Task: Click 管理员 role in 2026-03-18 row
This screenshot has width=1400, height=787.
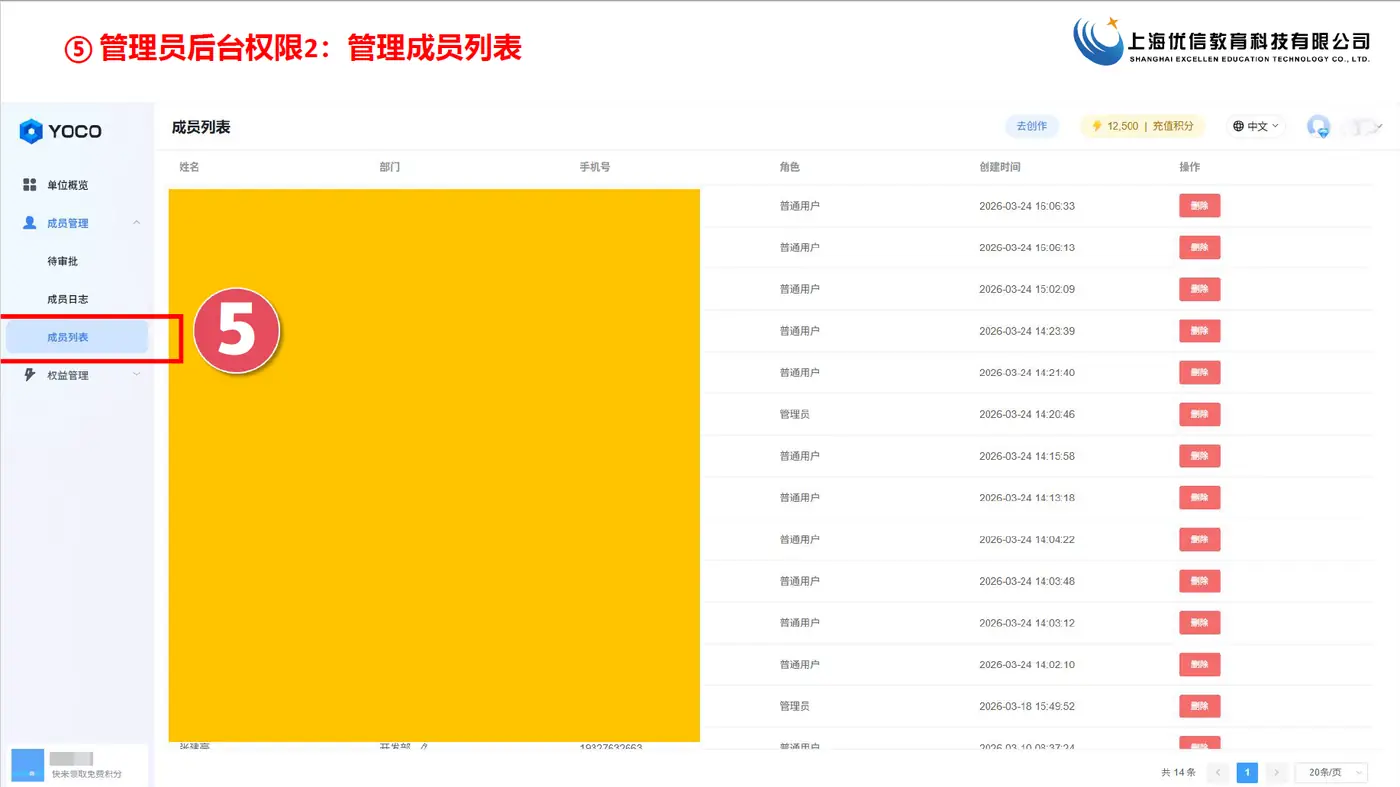Action: (x=794, y=706)
